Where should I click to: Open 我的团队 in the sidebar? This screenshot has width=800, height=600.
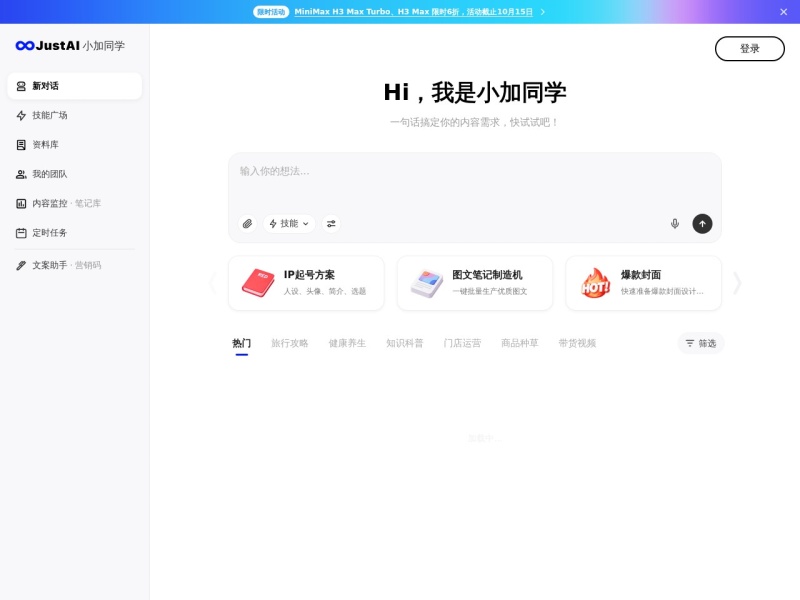(74, 174)
